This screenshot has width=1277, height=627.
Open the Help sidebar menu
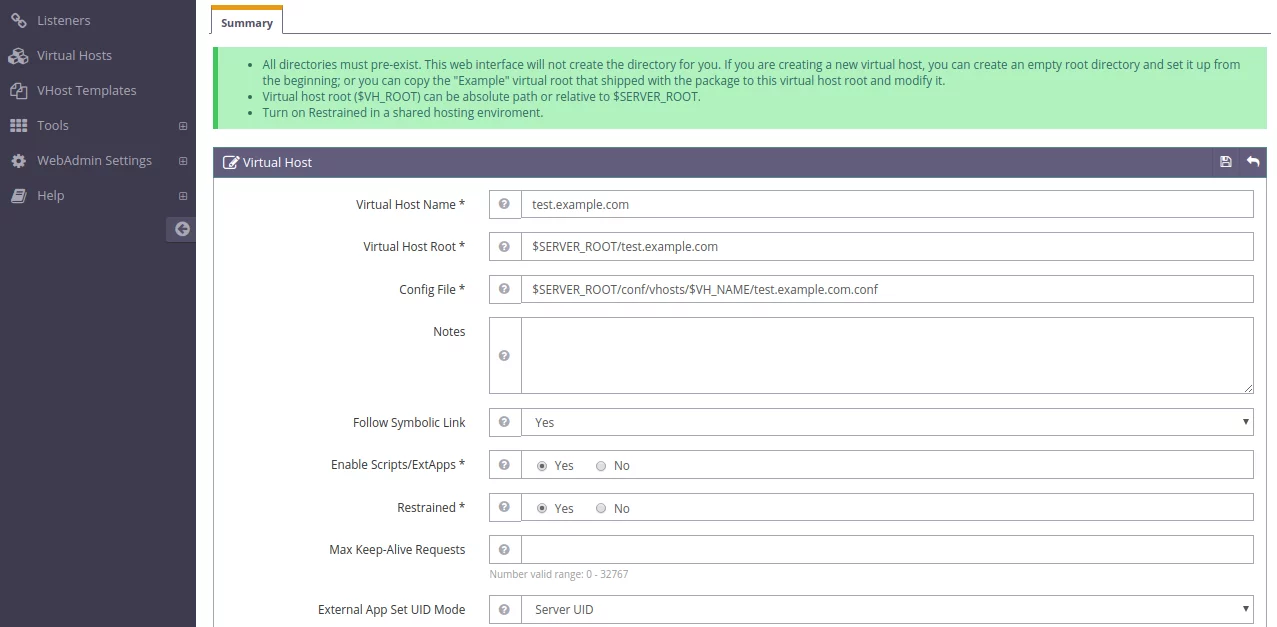click(x=98, y=195)
